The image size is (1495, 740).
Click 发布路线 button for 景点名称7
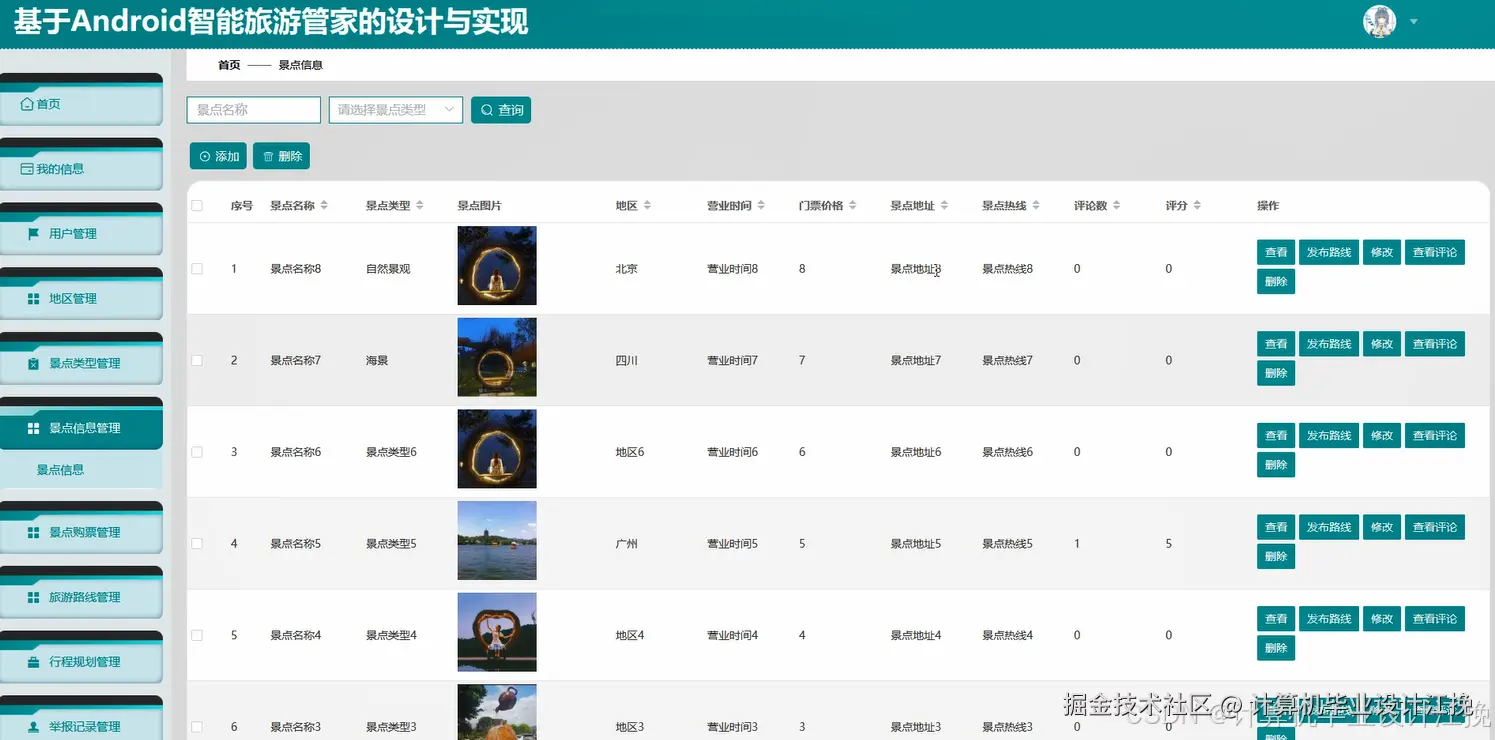(1329, 344)
